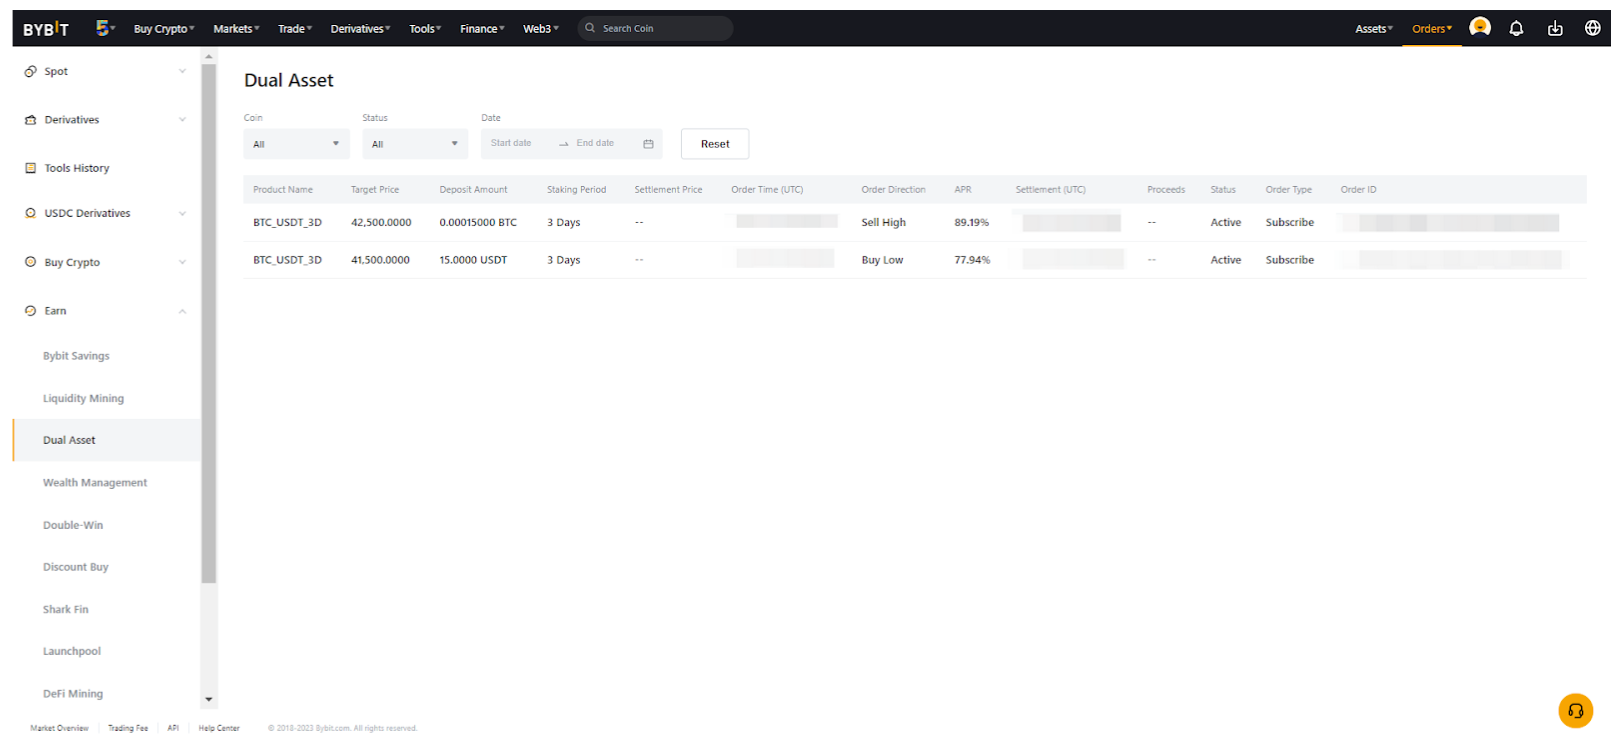
Task: Open the Orders menu in header
Action: (x=1431, y=29)
